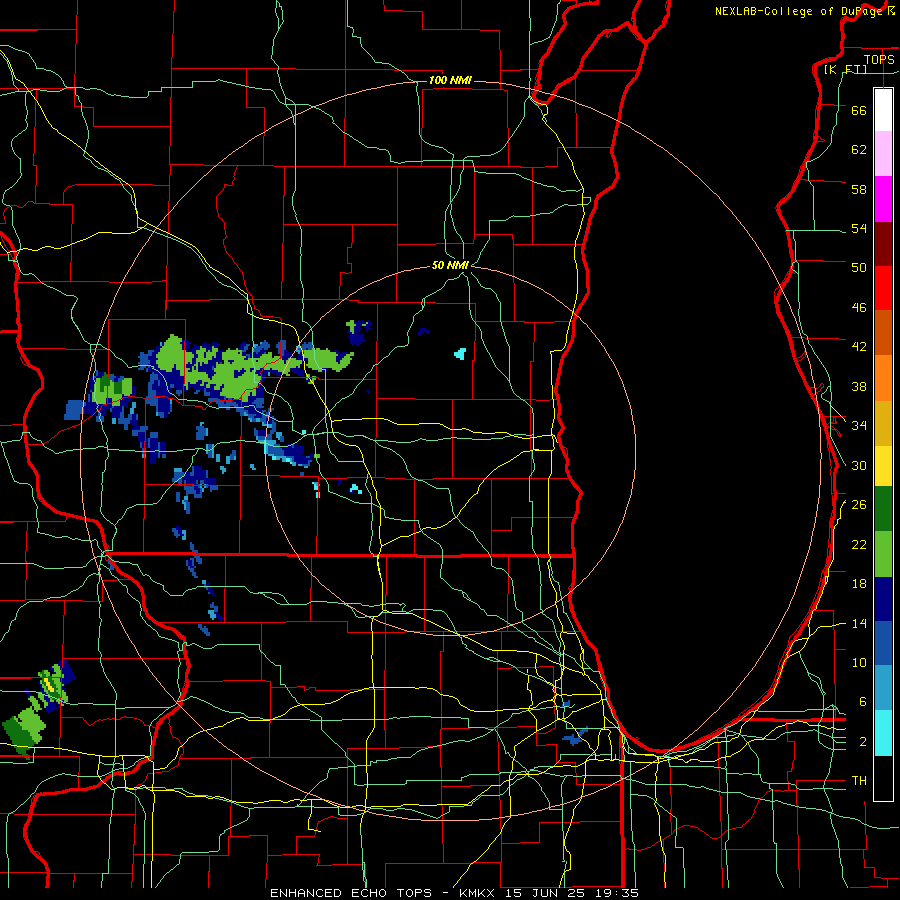Click the "TH" legend label
900x900 pixels.
[x=859, y=781]
